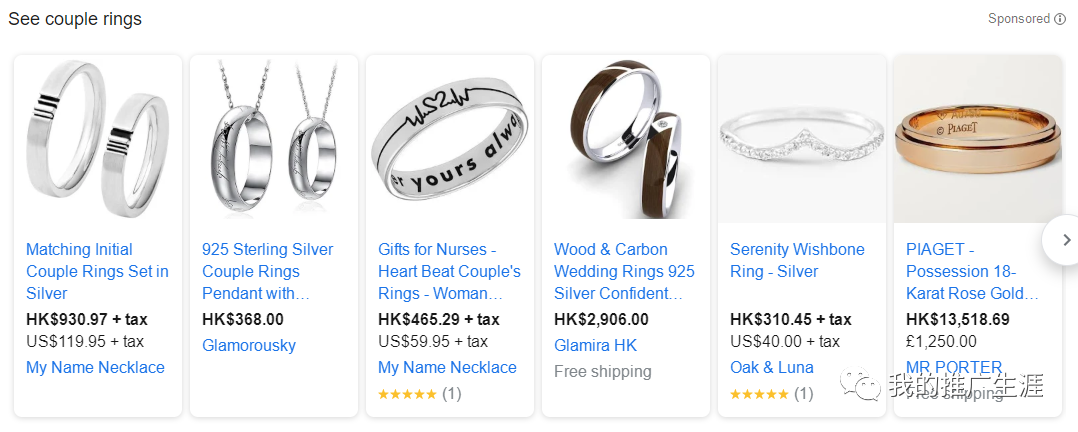View the Heart Beat ring image
Image resolution: width=1078 pixels, height=432 pixels.
[450, 140]
